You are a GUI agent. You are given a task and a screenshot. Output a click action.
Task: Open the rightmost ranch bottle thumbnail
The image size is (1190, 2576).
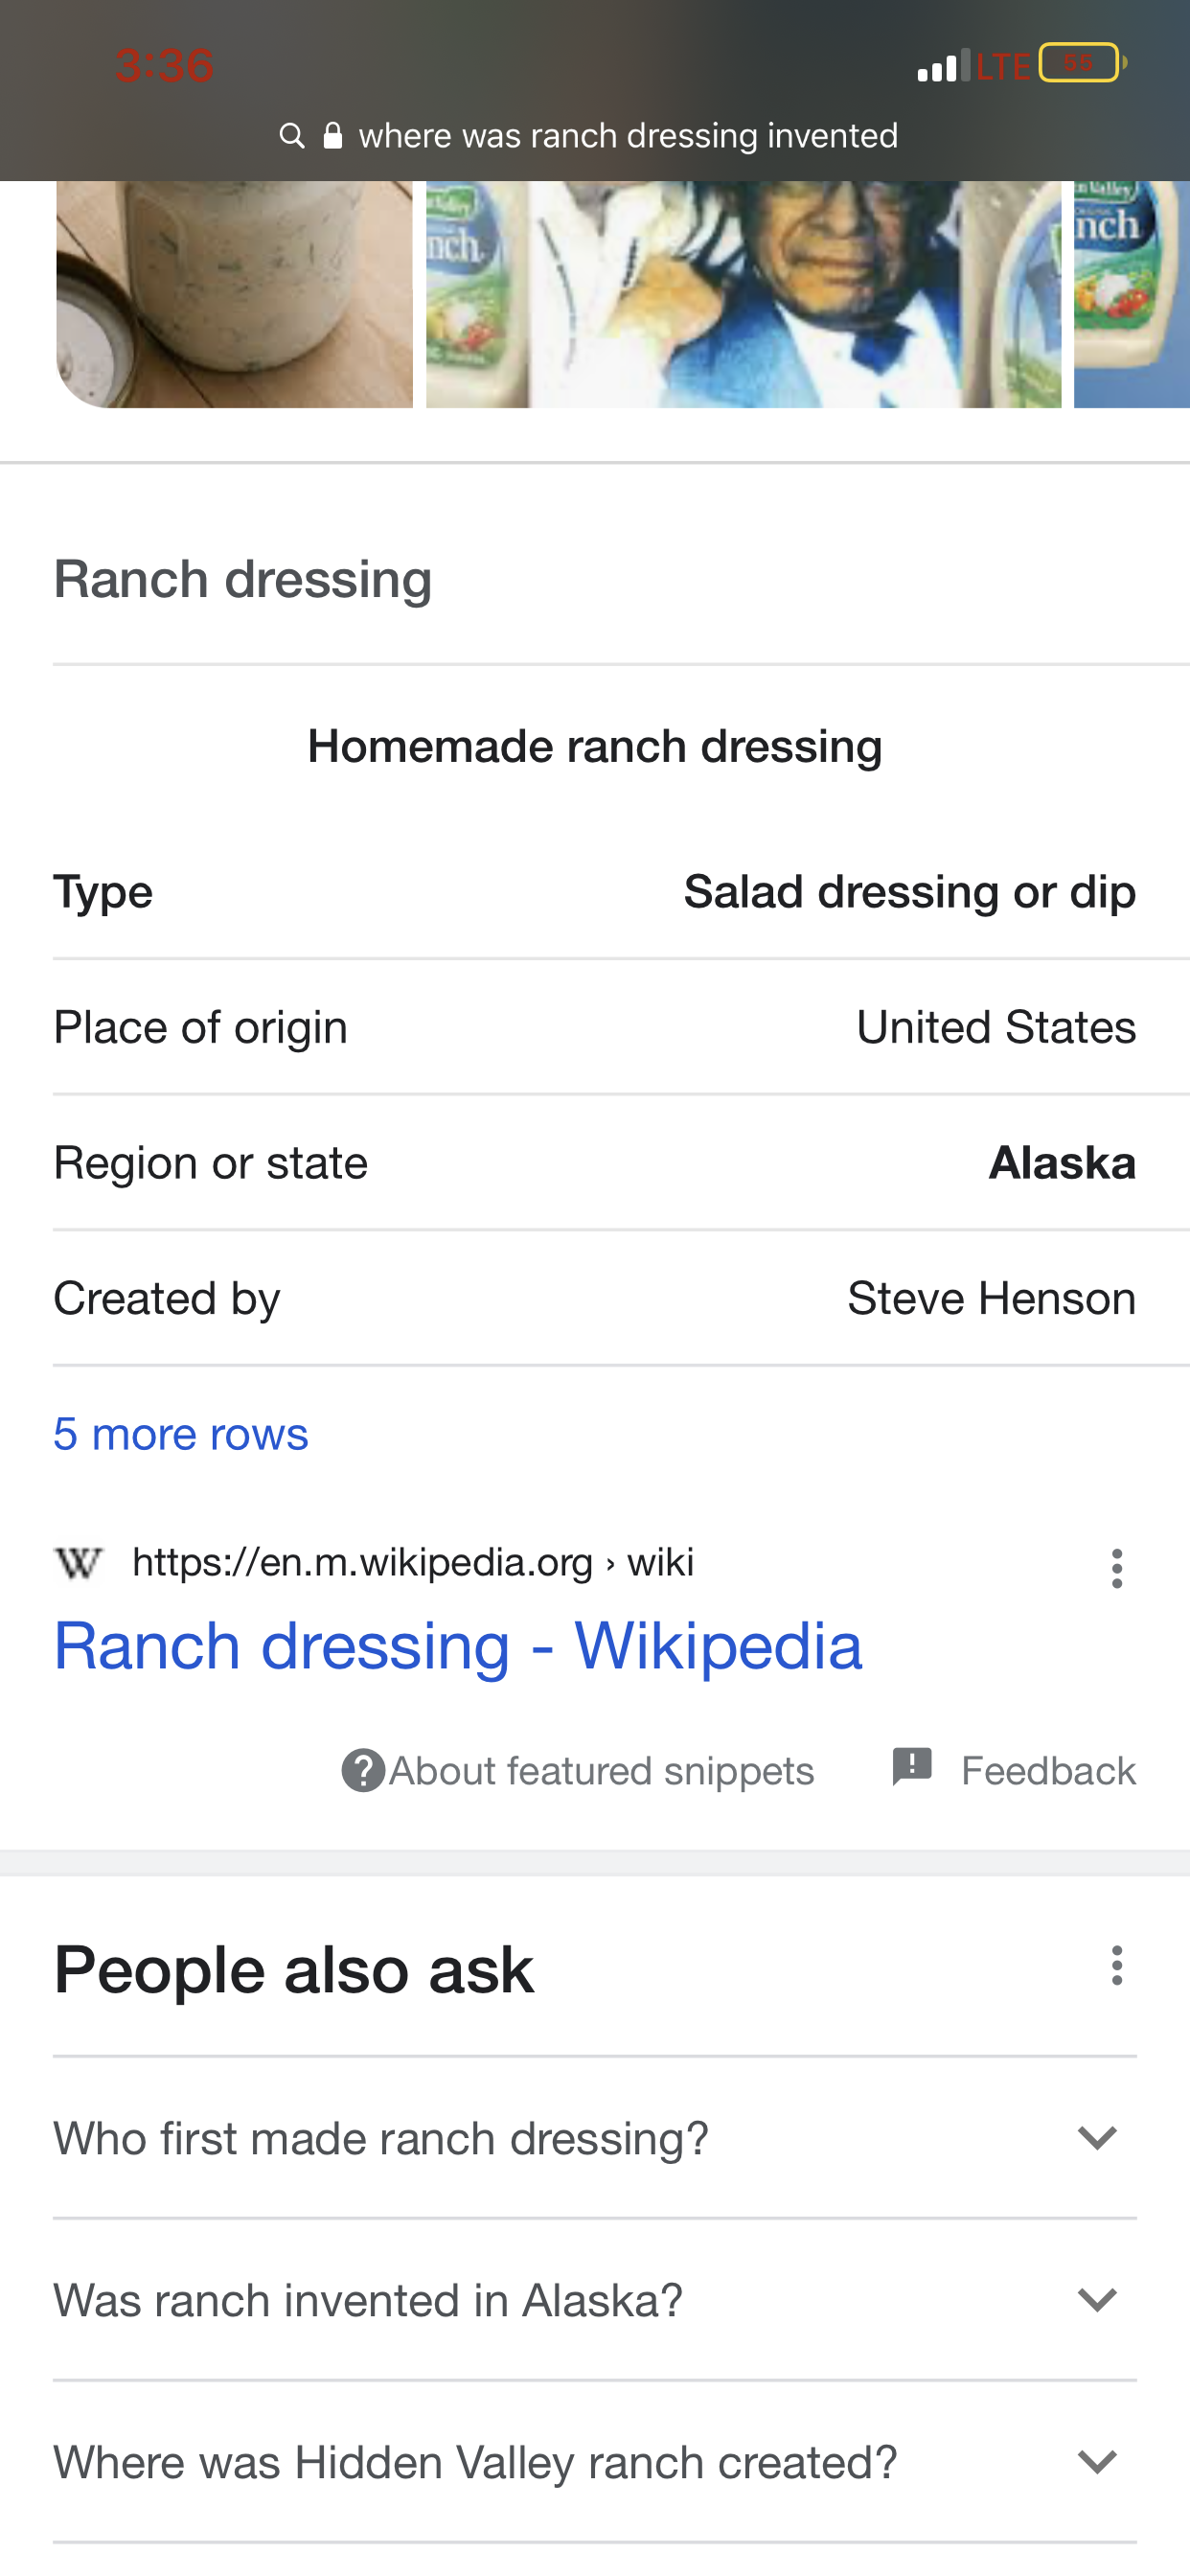[1131, 294]
